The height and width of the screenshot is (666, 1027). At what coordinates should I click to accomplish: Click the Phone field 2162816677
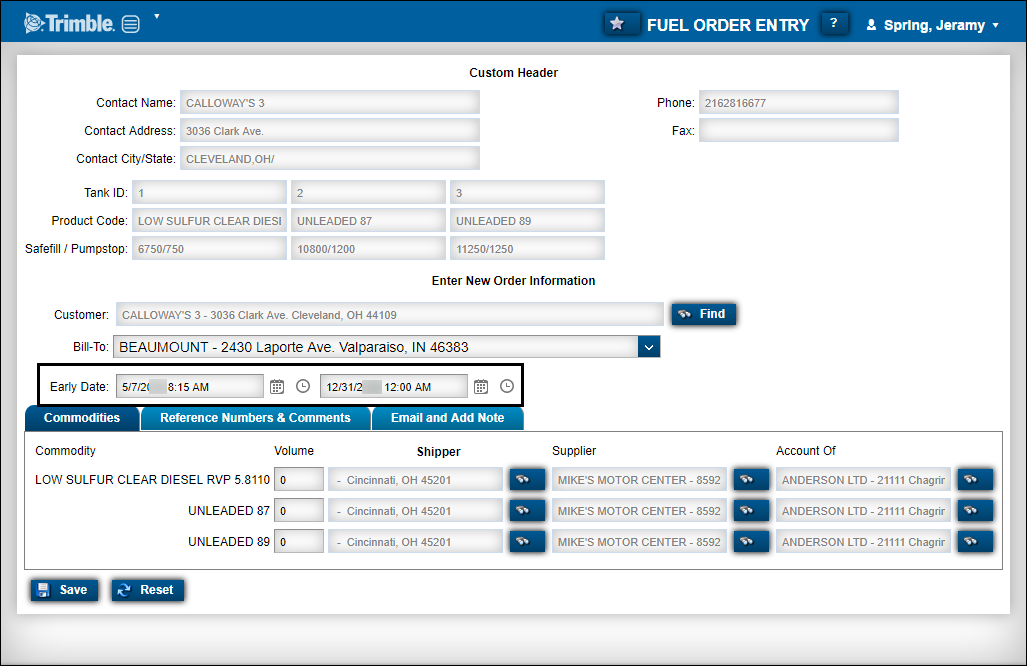tap(798, 103)
